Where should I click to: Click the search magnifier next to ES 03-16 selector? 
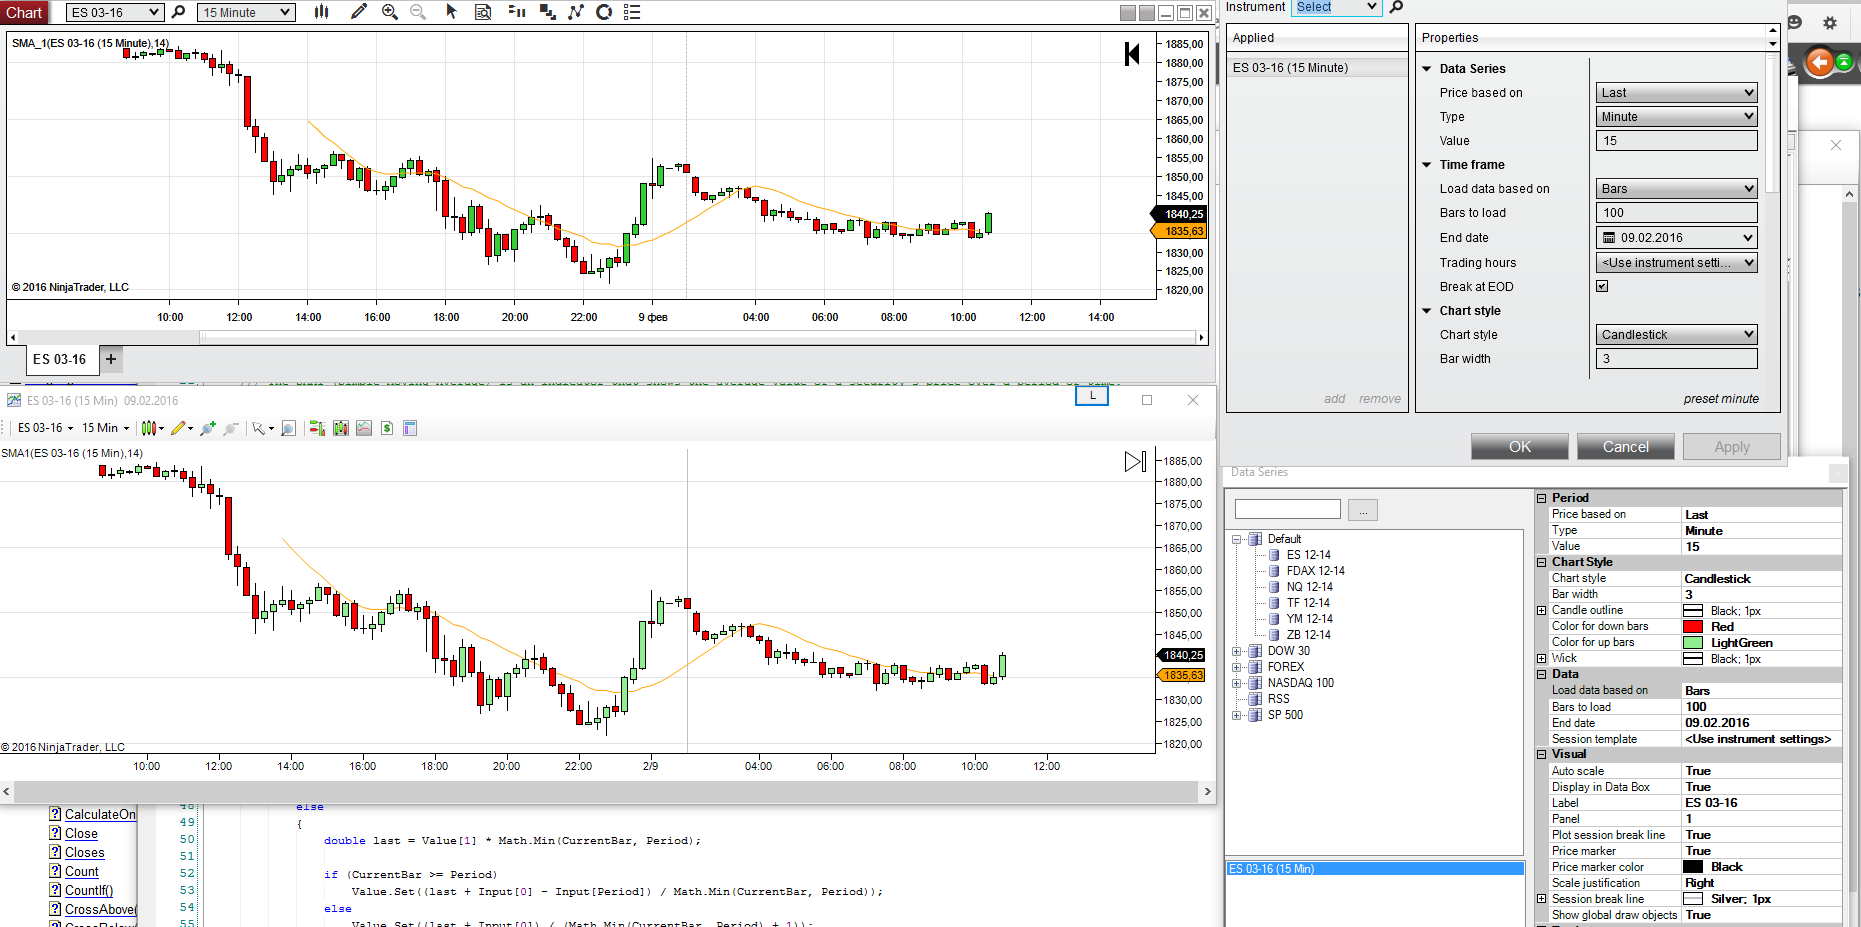coord(179,12)
